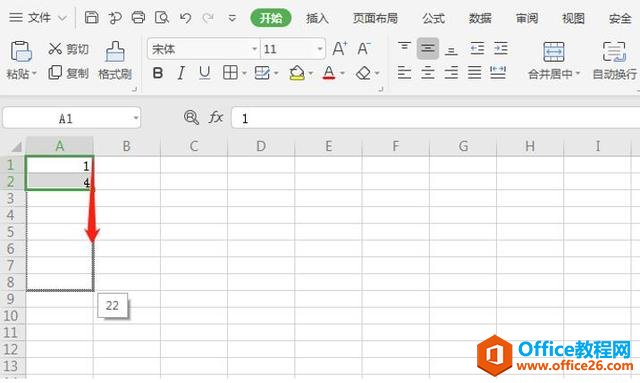Click the fx insert function icon

coord(216,118)
